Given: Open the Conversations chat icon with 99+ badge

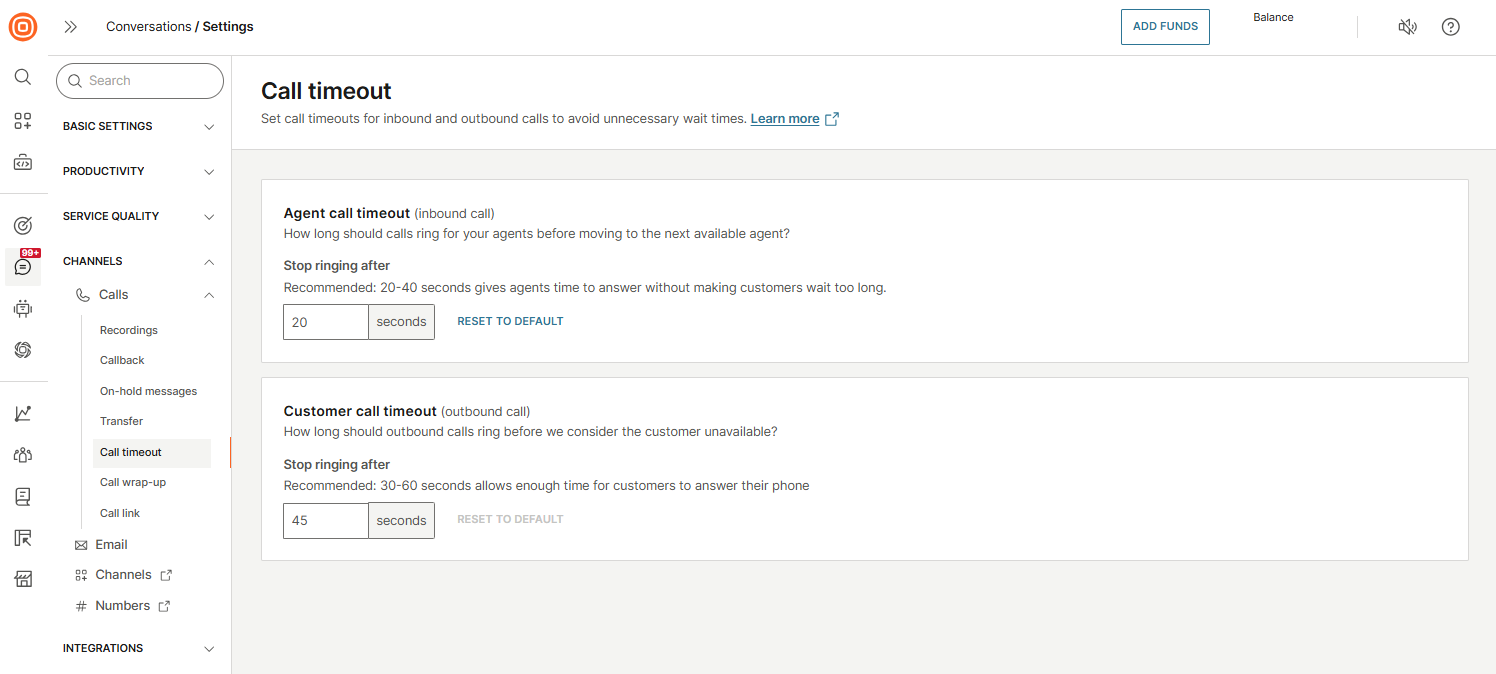Looking at the screenshot, I should 23,267.
